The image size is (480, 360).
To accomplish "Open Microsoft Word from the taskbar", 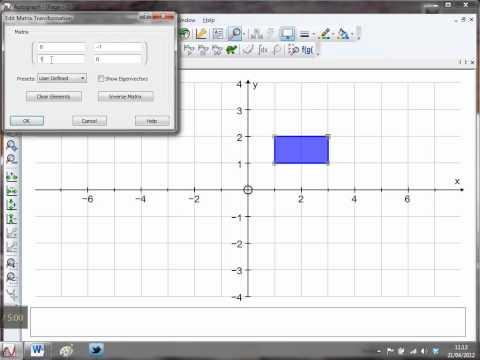I will 37,350.
